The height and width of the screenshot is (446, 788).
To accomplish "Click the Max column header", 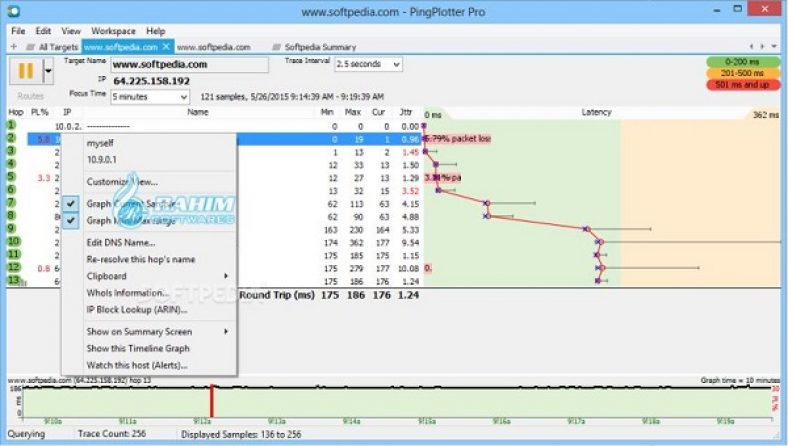I will click(x=353, y=112).
